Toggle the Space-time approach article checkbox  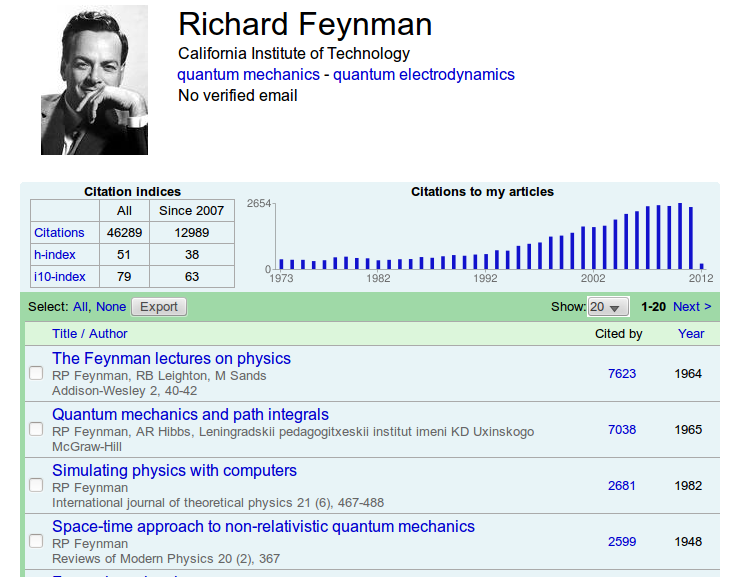tap(36, 541)
